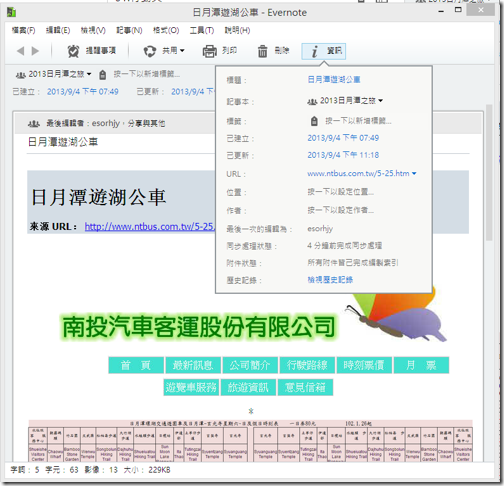Click the size 229KB status bar entry
Screen dimensions: 504x486
tap(147, 470)
